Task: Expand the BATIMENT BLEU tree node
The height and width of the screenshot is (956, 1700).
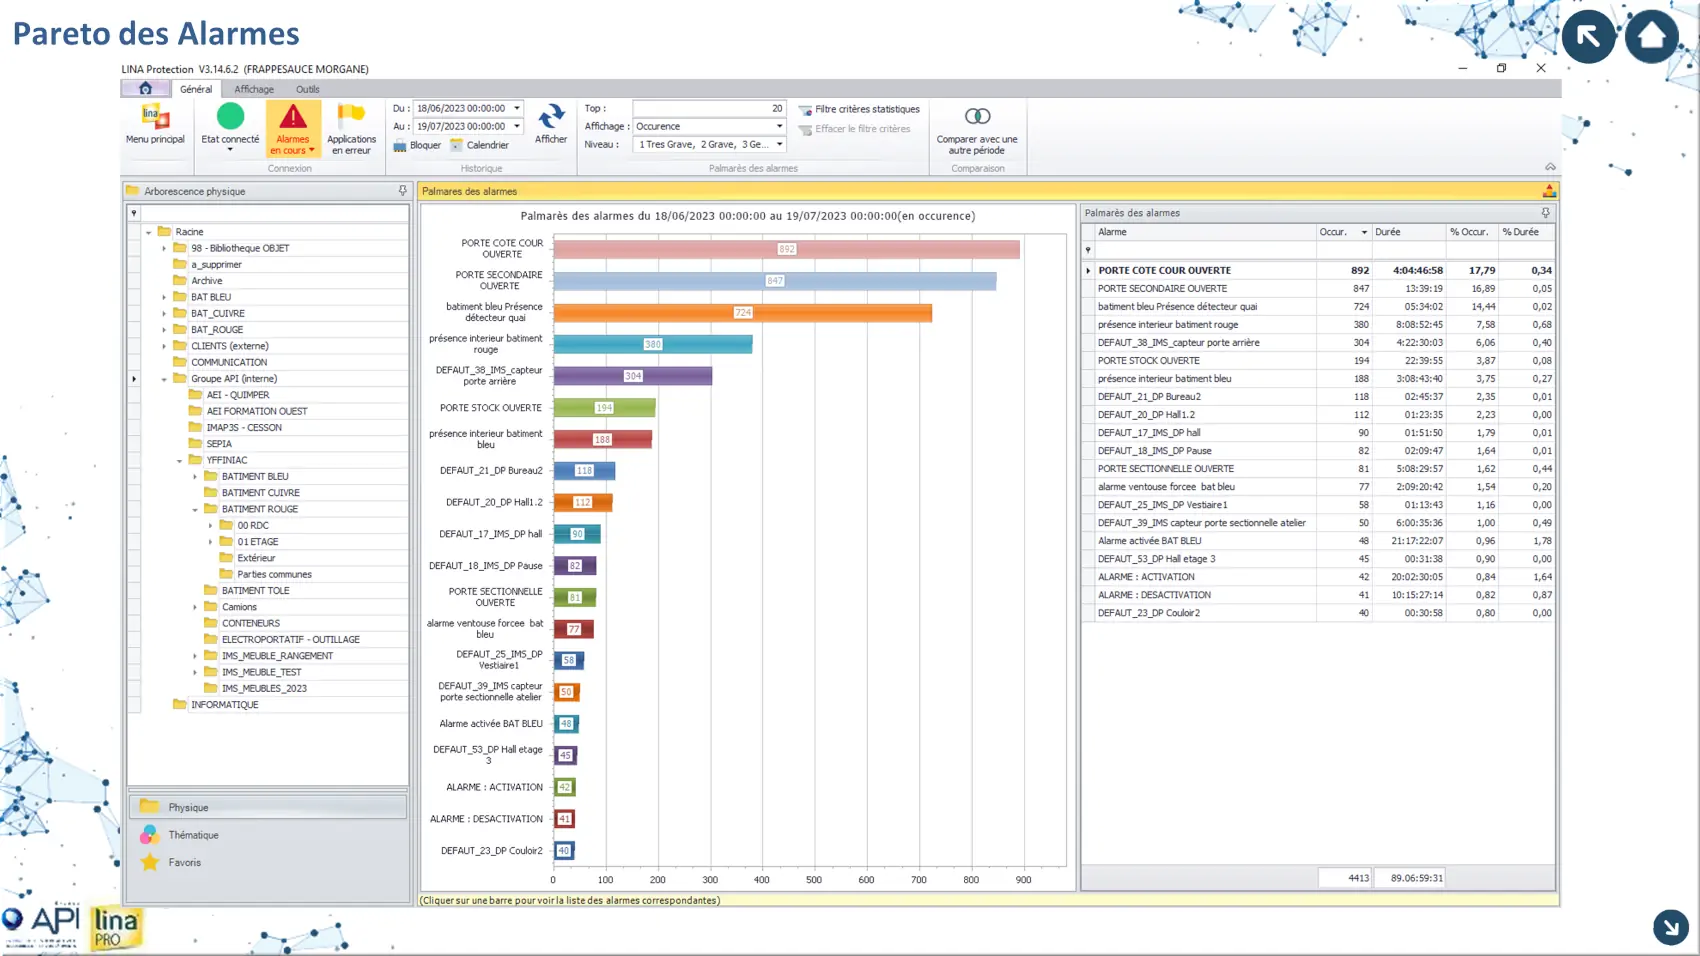Action: tap(196, 476)
